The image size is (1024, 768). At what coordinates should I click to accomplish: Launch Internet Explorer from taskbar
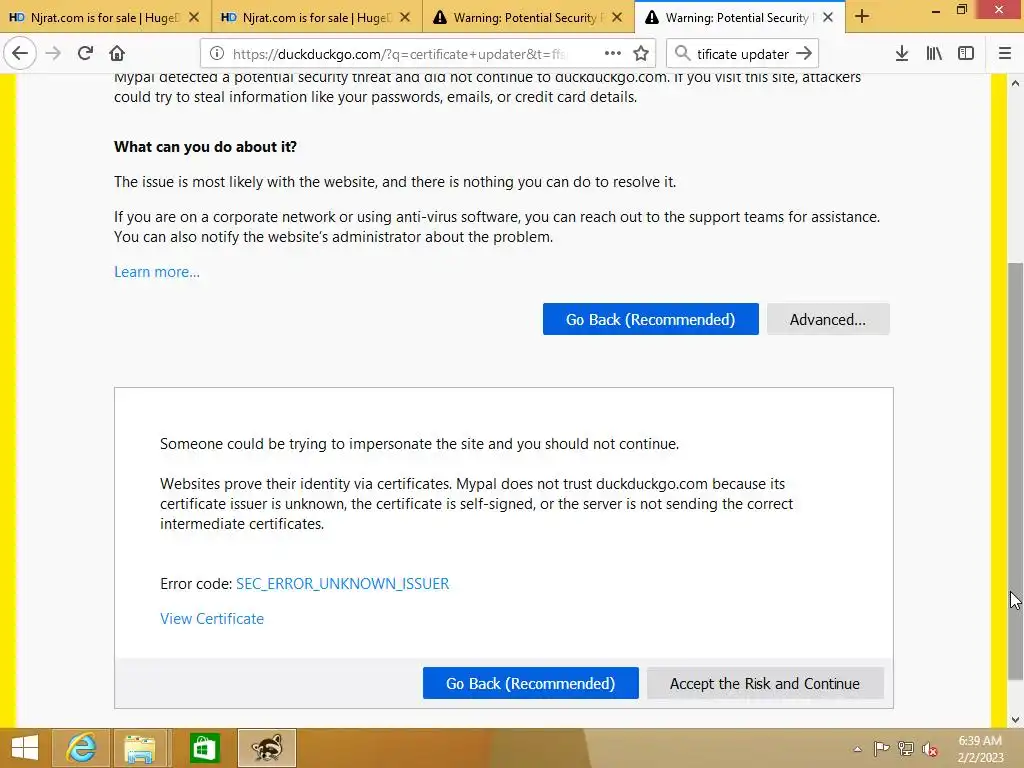click(81, 748)
